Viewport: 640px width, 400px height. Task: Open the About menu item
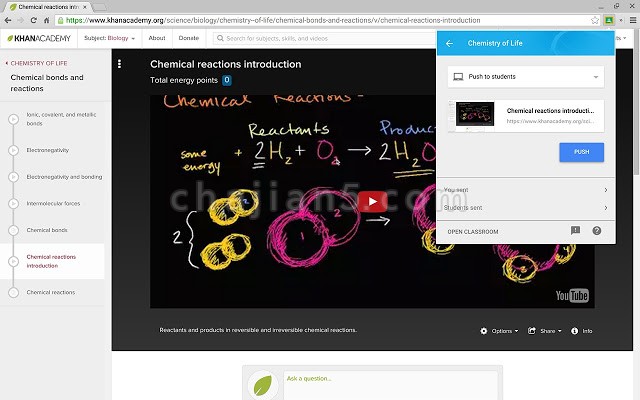point(157,38)
